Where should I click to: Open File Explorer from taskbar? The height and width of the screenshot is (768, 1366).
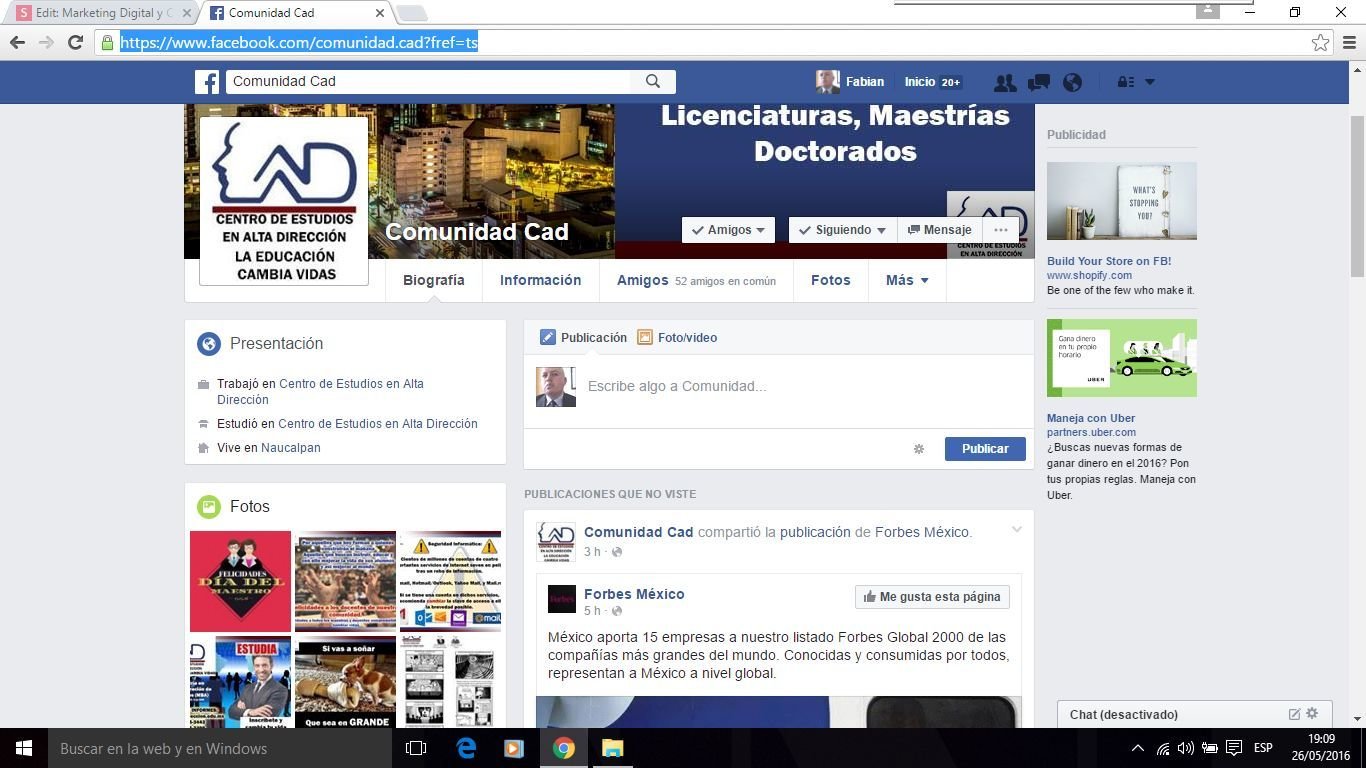click(612, 748)
